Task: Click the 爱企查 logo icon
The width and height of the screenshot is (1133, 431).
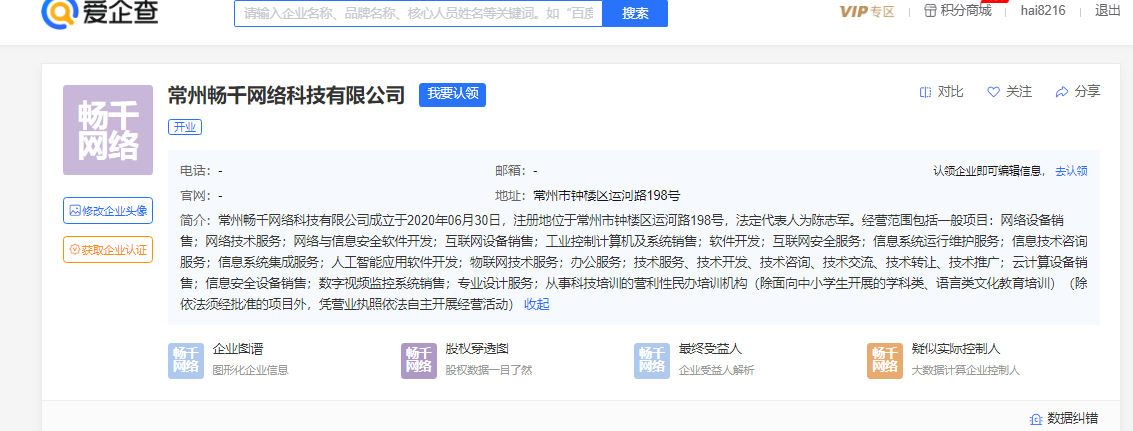Action: pyautogui.click(x=59, y=12)
